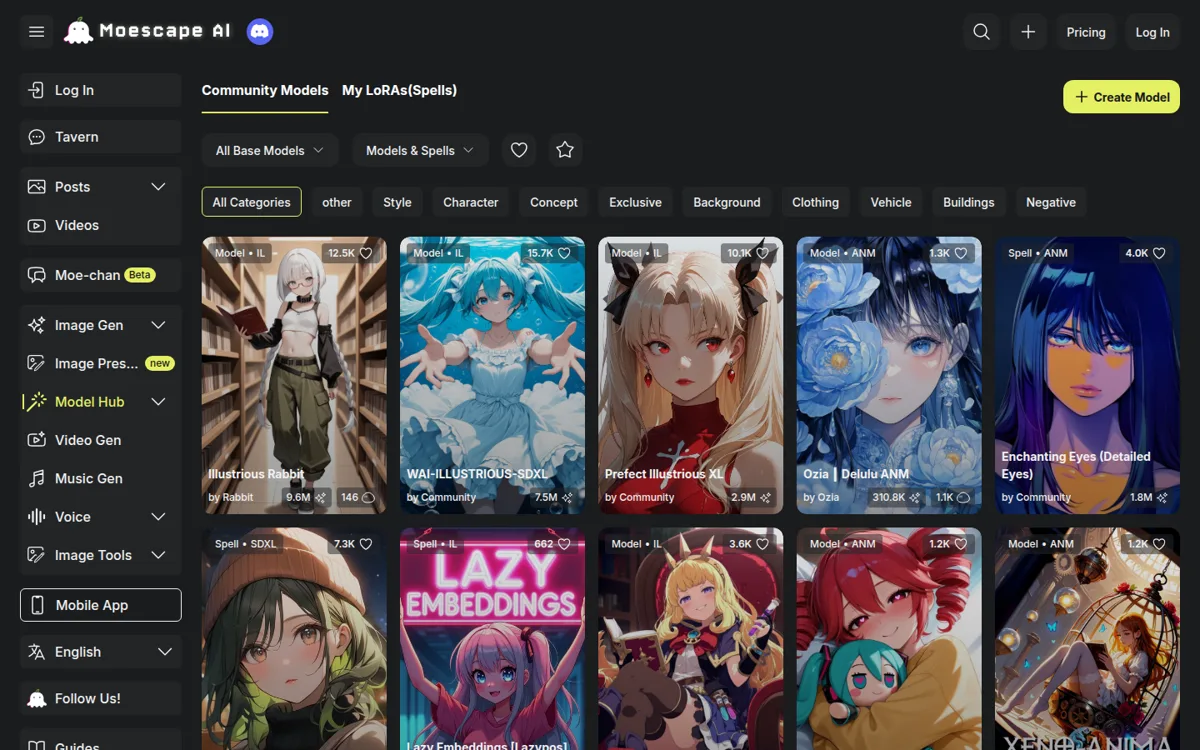Open Music Gen in the sidebar
The height and width of the screenshot is (750, 1200).
pyautogui.click(x=100, y=478)
